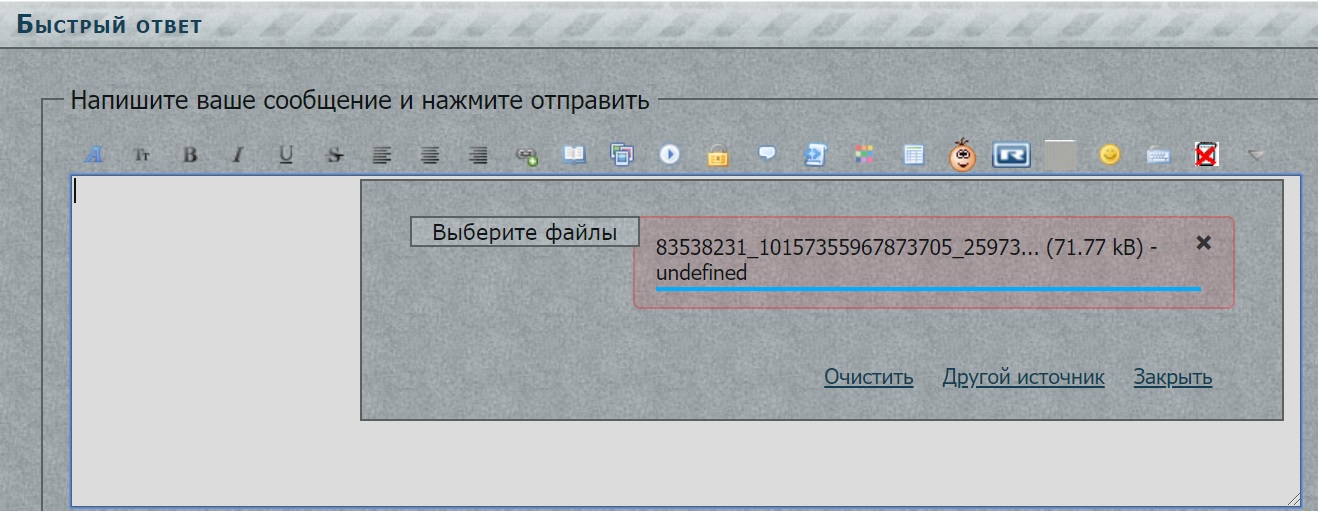Click the open book icon
Image resolution: width=1318 pixels, height=511 pixels.
click(x=574, y=155)
